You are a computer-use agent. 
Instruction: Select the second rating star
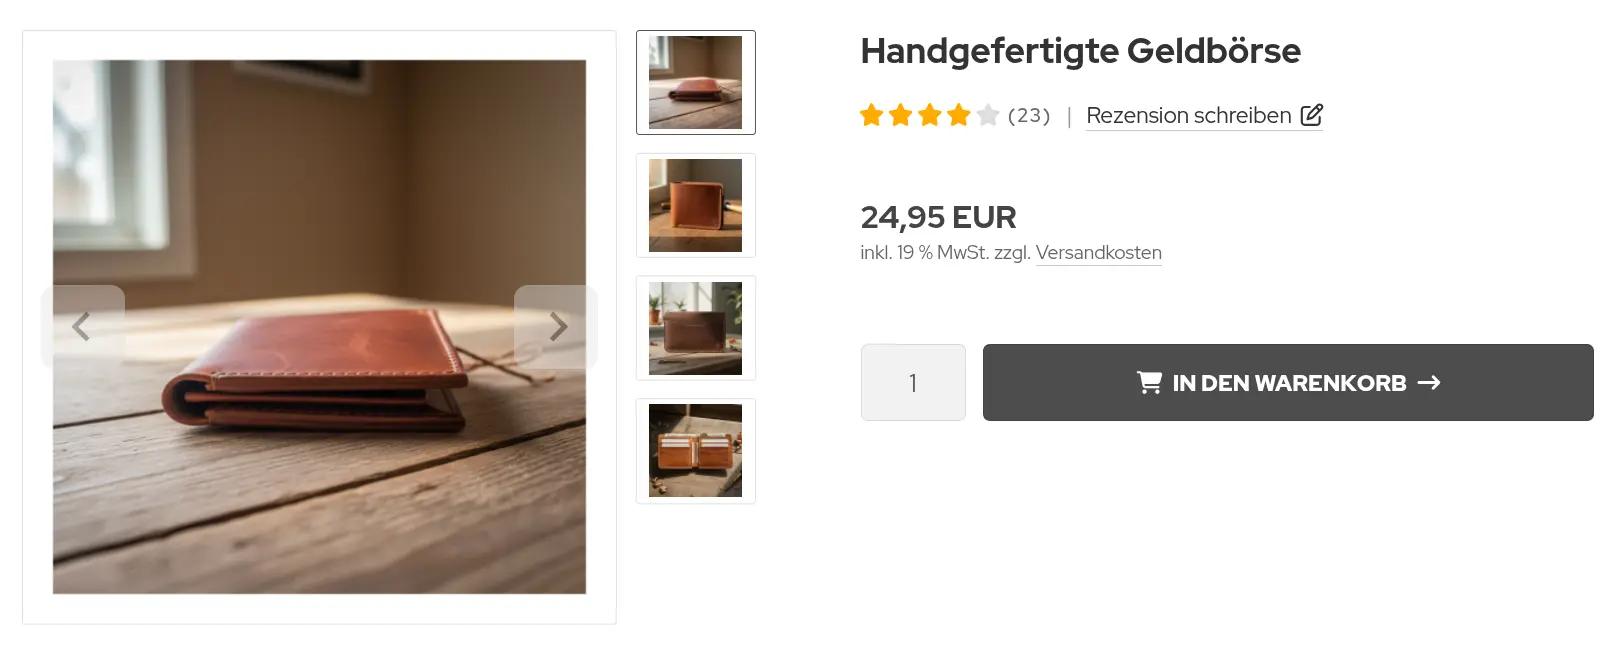click(x=901, y=115)
